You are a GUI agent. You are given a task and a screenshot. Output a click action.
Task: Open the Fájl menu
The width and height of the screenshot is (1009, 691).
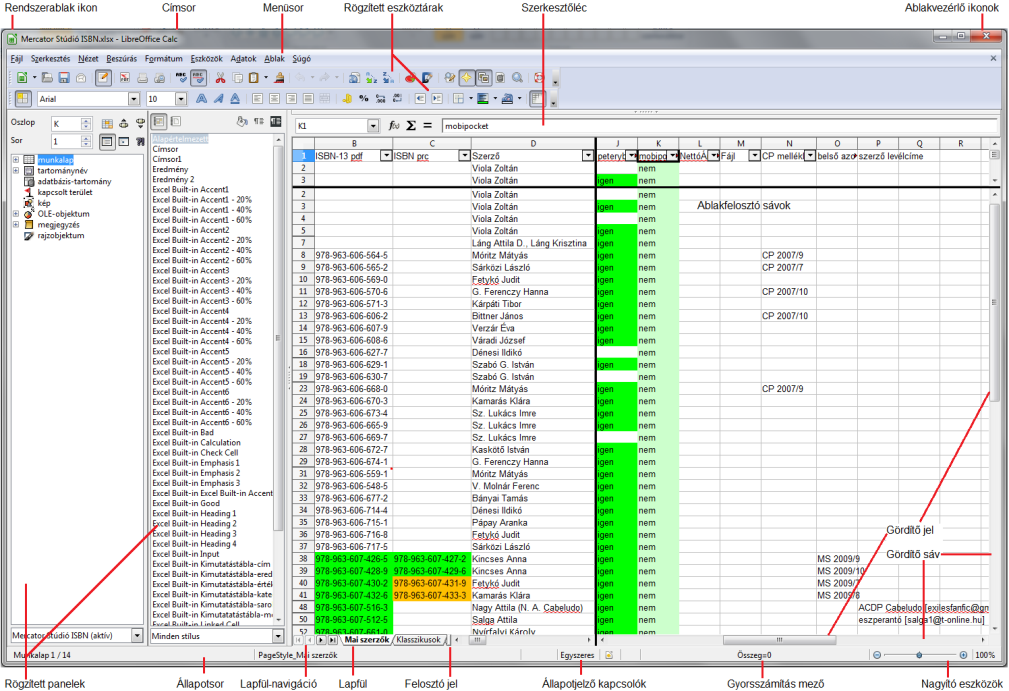(17, 59)
